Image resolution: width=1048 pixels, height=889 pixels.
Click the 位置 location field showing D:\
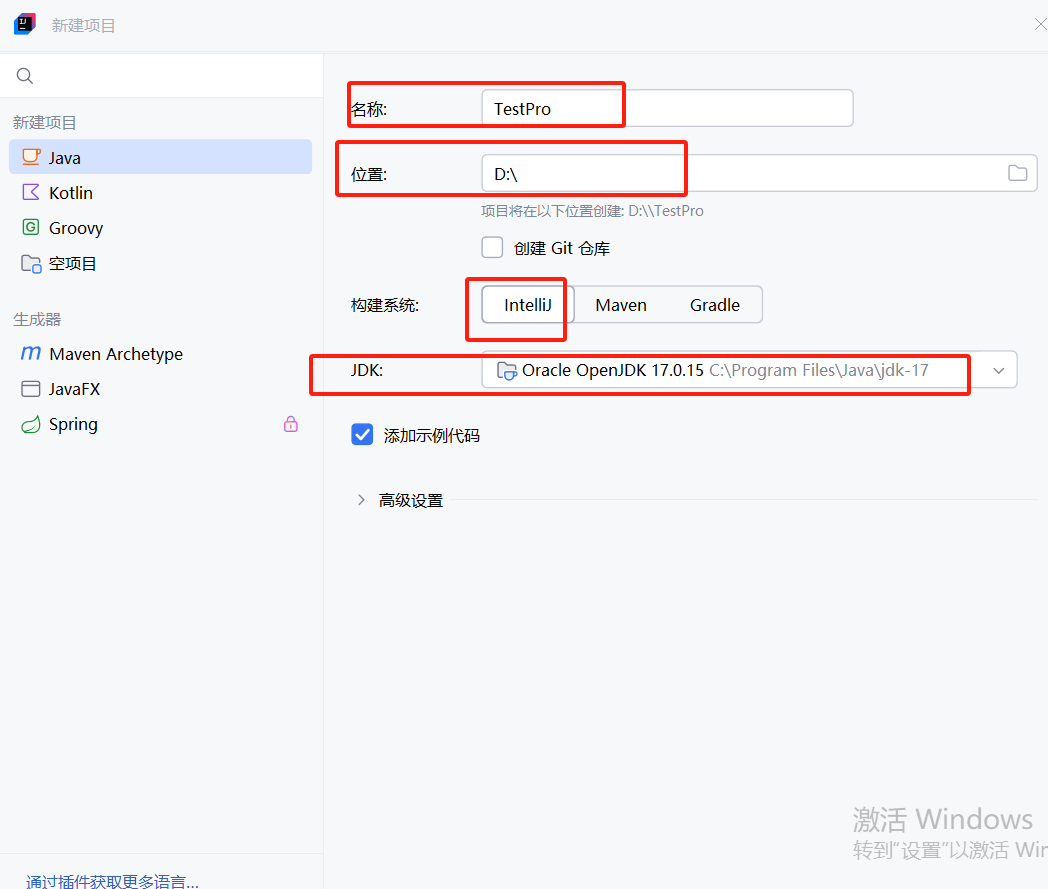pos(759,173)
